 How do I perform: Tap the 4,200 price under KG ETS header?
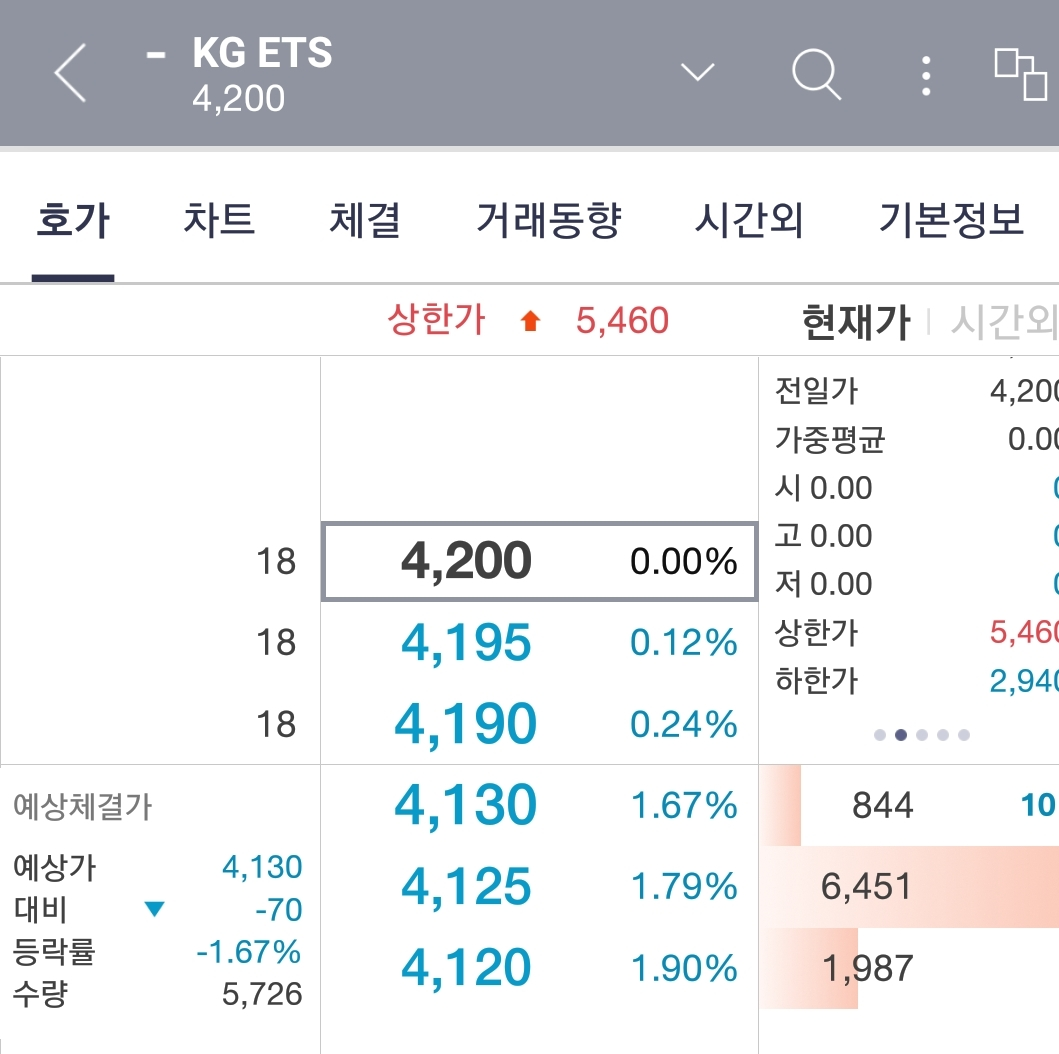(238, 99)
